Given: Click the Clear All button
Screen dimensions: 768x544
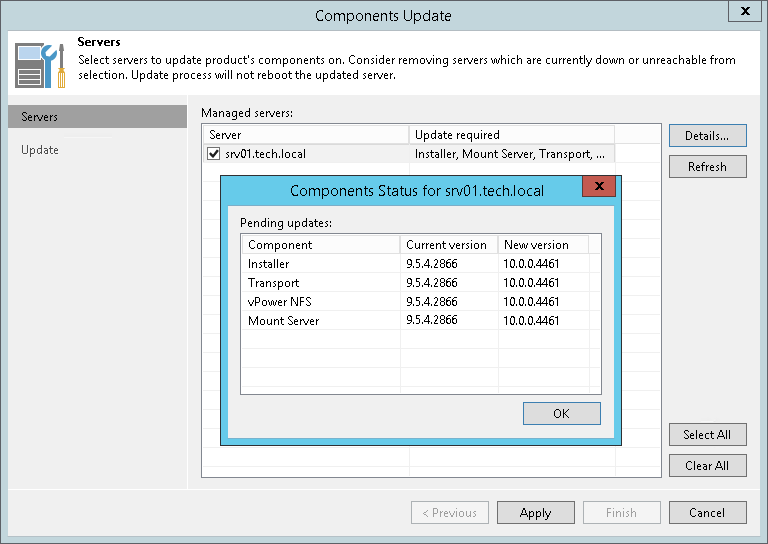Looking at the screenshot, I should click(x=707, y=465).
